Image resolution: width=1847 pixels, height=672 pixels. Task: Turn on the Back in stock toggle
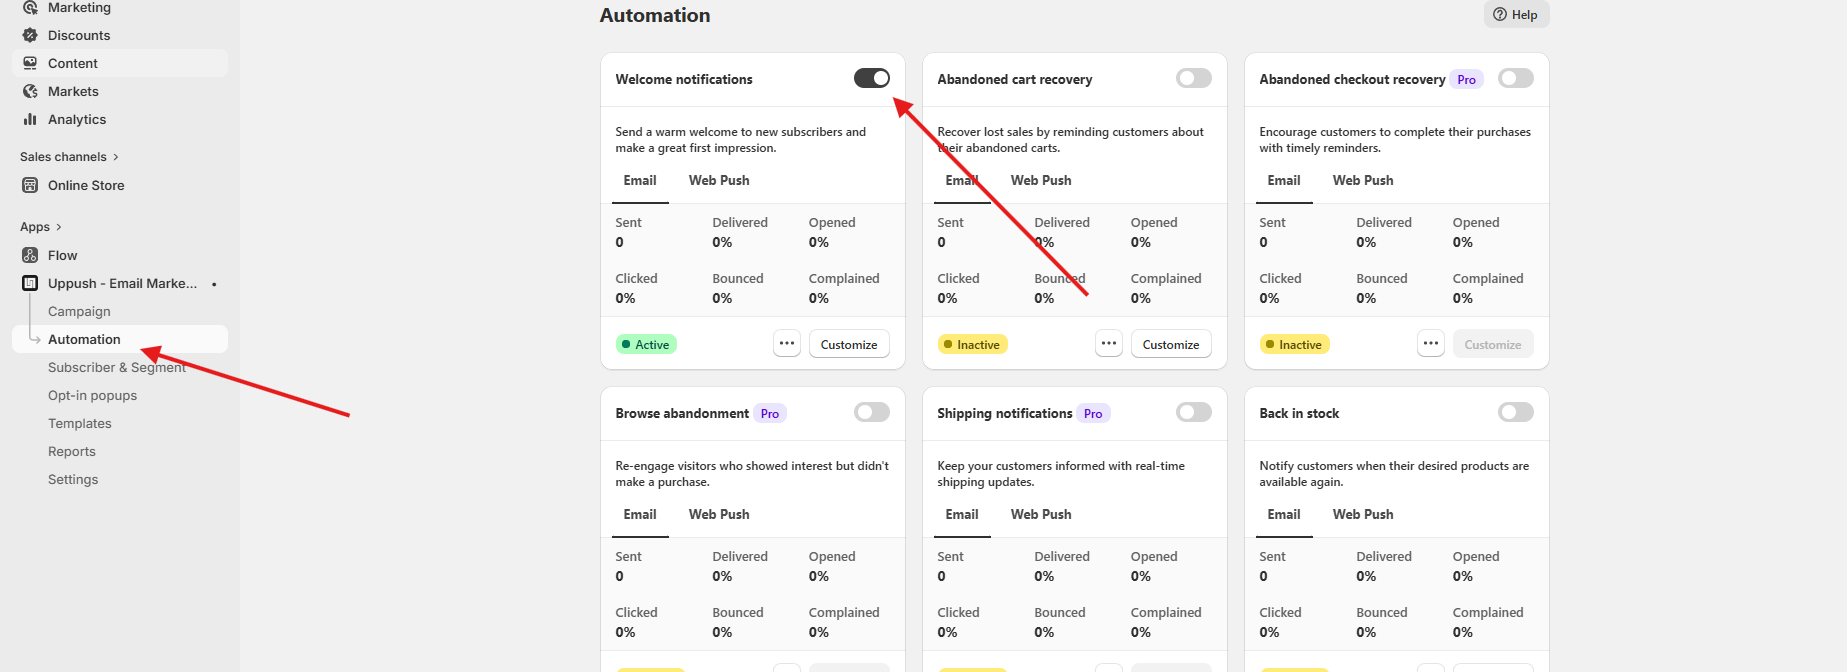[x=1515, y=412]
